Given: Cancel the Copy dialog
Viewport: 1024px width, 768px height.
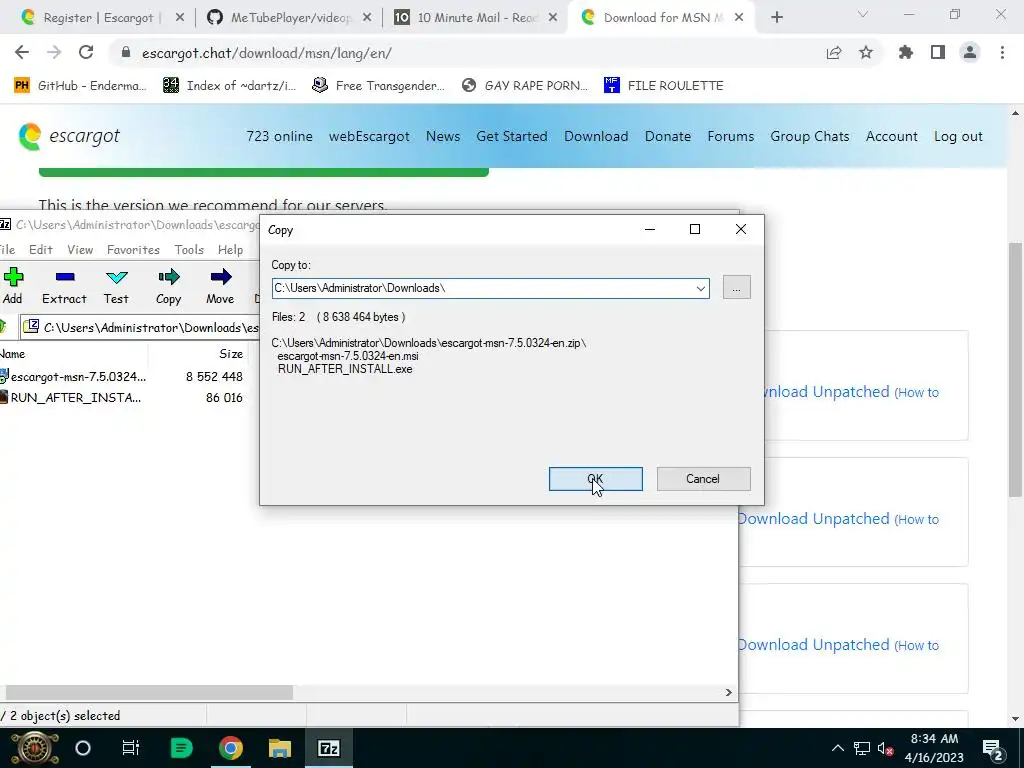Looking at the screenshot, I should pos(703,479).
